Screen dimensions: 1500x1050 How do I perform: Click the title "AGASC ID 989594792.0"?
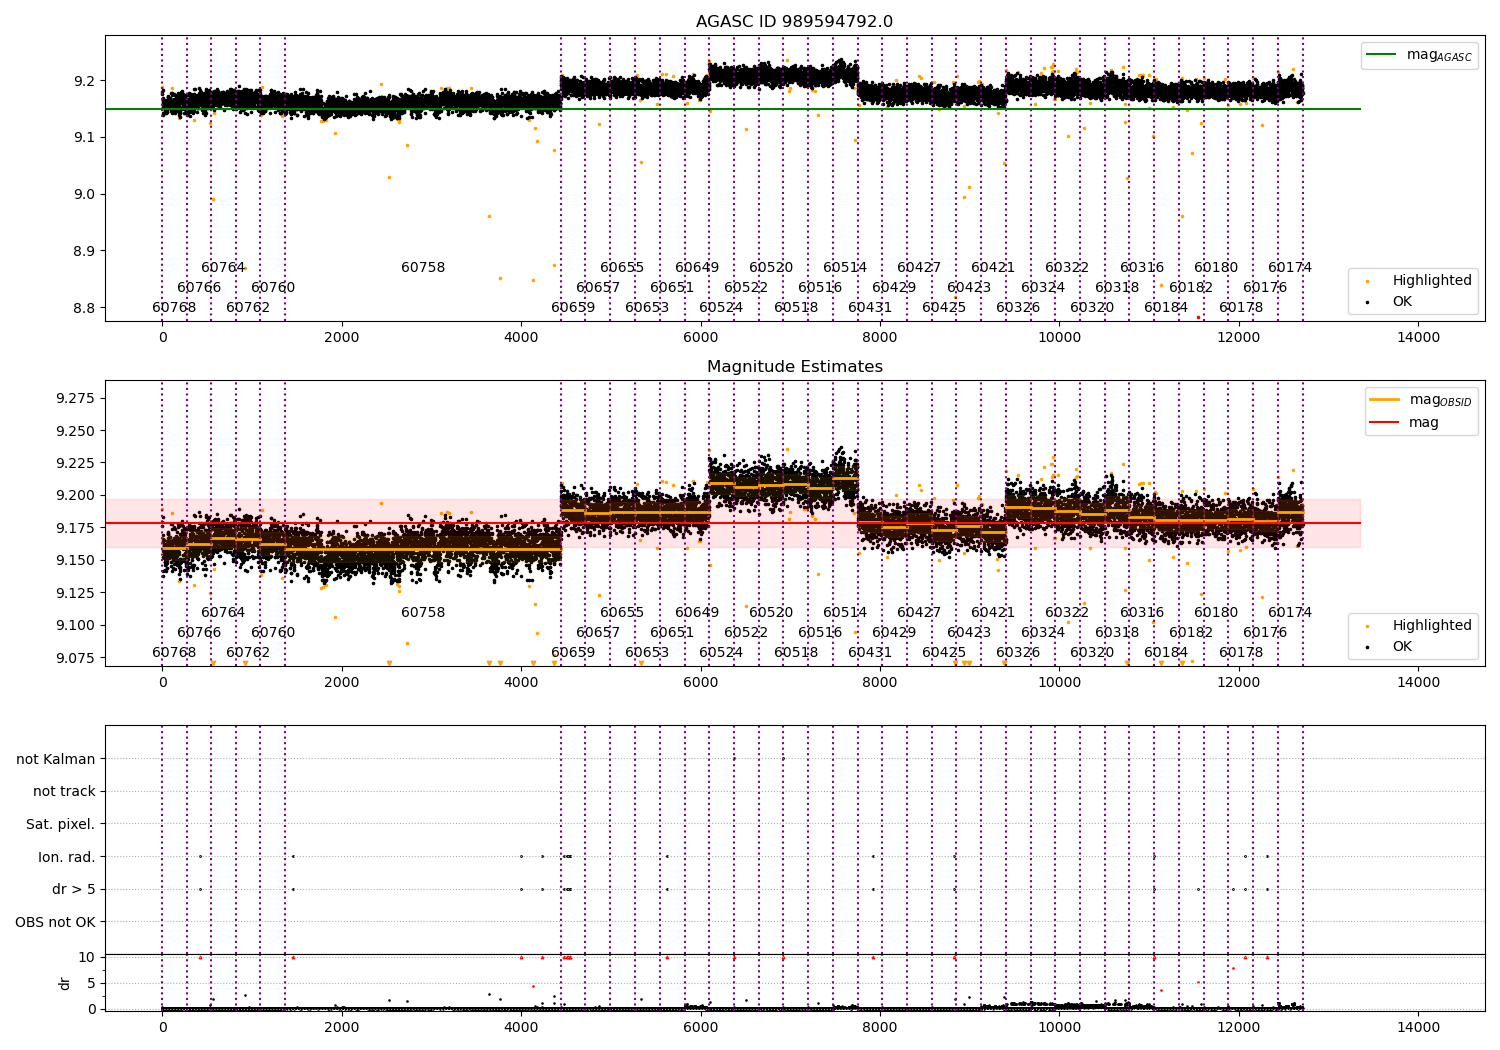[794, 22]
